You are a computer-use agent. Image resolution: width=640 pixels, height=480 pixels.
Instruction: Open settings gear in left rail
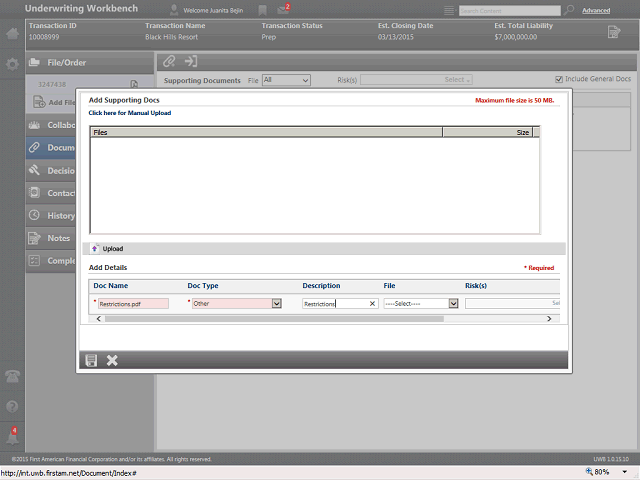12,64
